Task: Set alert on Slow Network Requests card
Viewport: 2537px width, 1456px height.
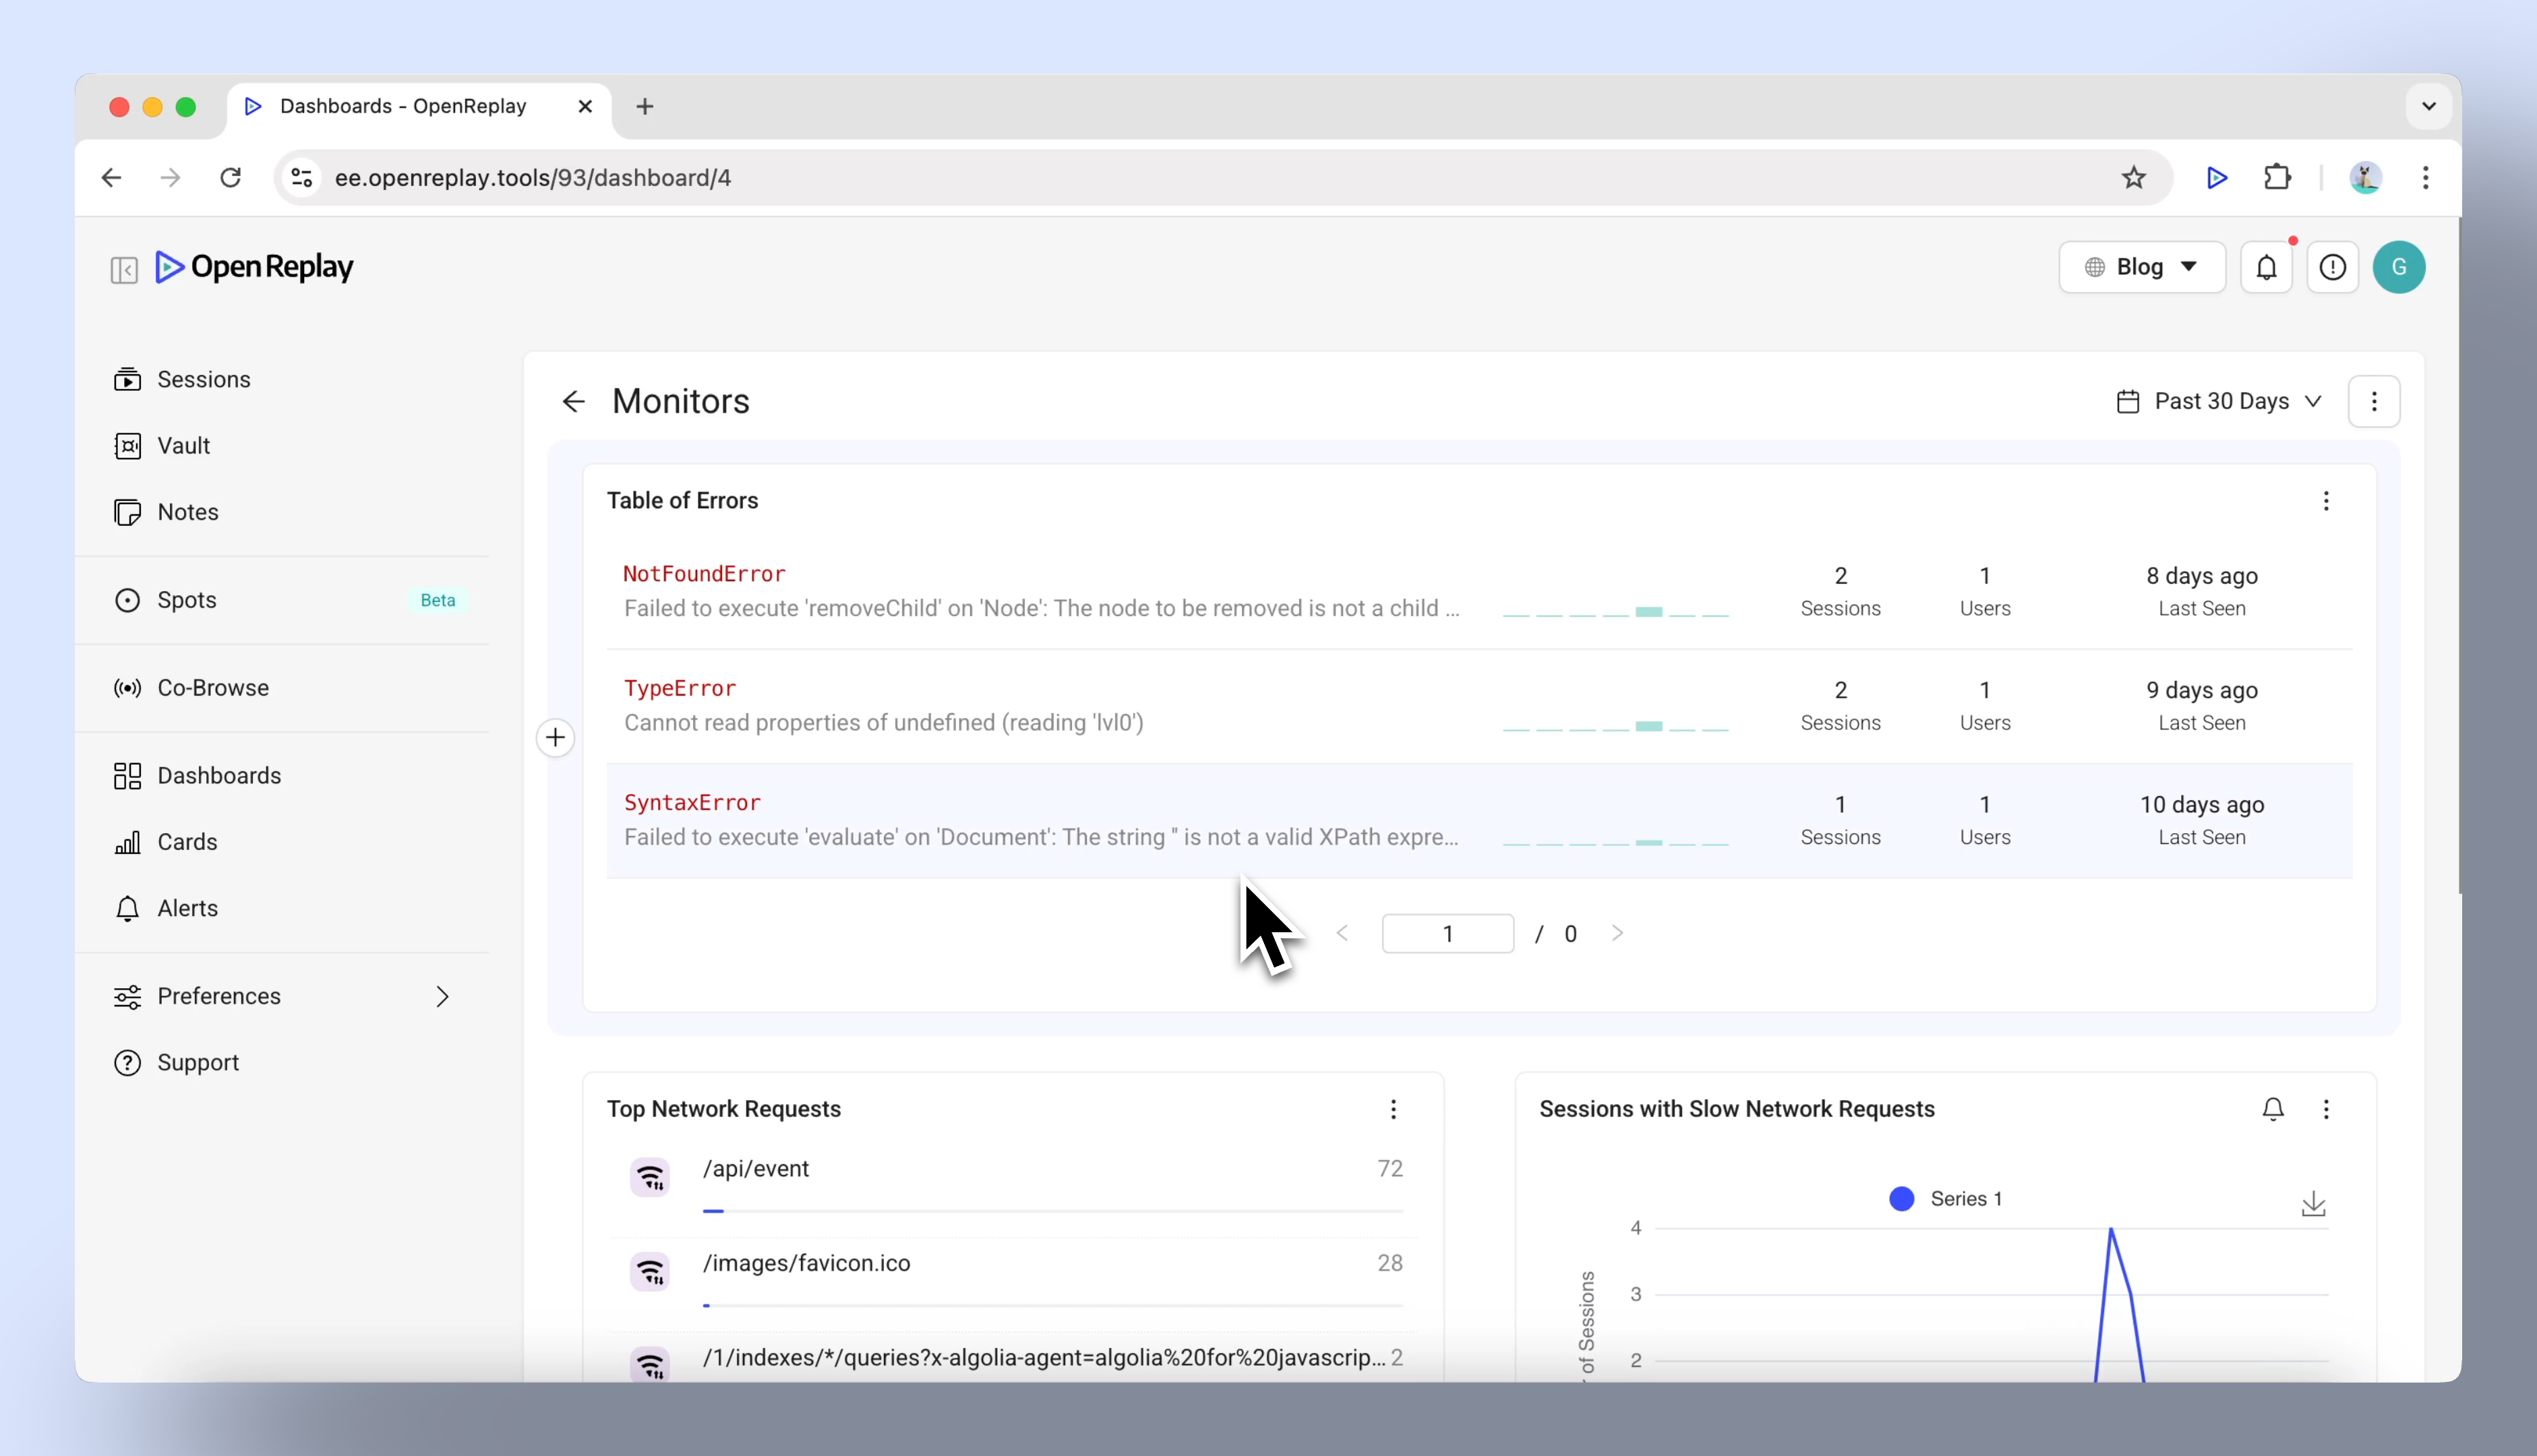Action: [2273, 1109]
